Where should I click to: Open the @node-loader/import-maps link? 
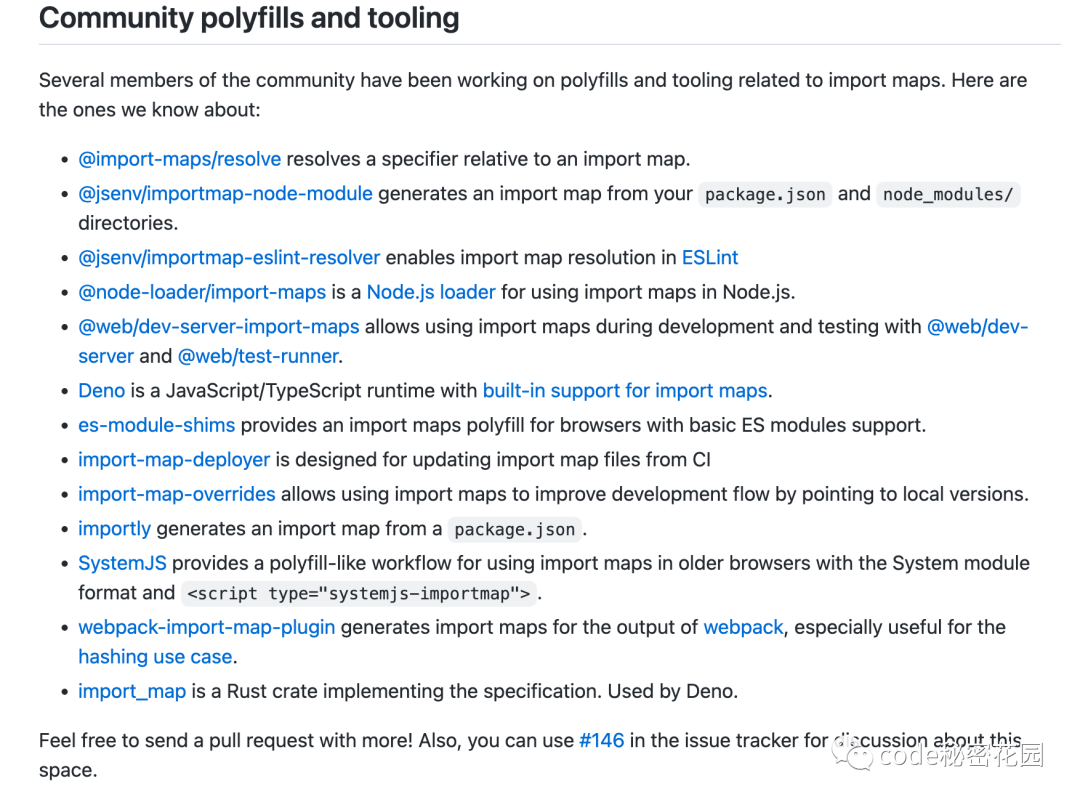pyautogui.click(x=202, y=292)
